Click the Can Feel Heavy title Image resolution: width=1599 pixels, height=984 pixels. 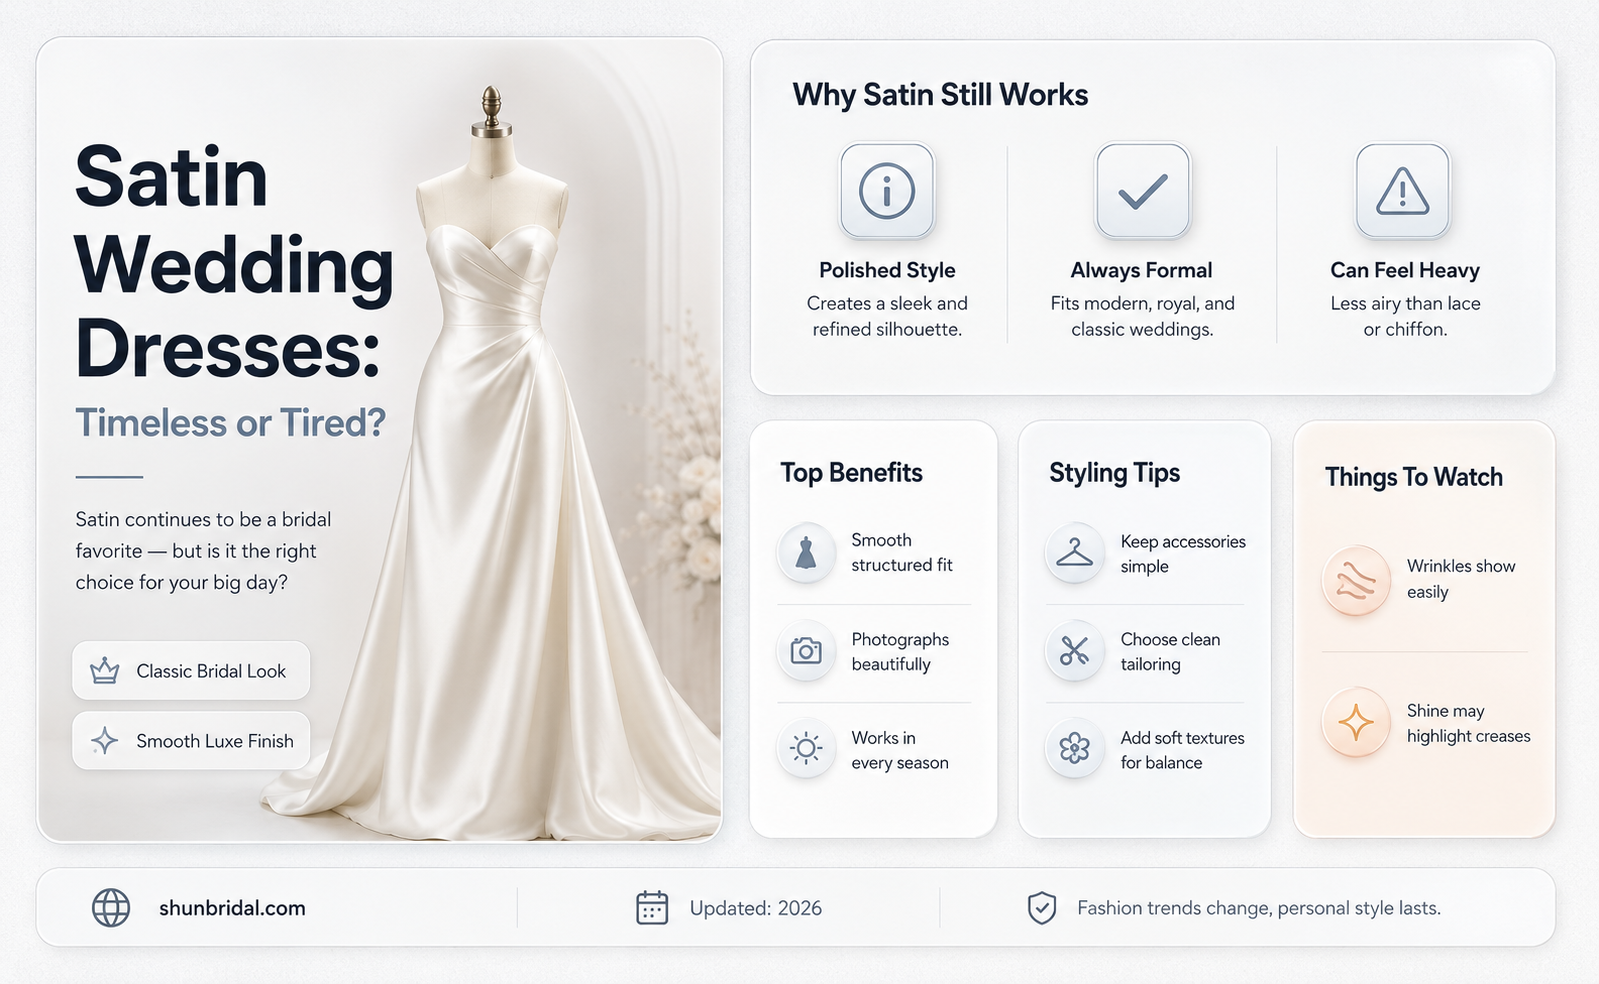tap(1405, 270)
